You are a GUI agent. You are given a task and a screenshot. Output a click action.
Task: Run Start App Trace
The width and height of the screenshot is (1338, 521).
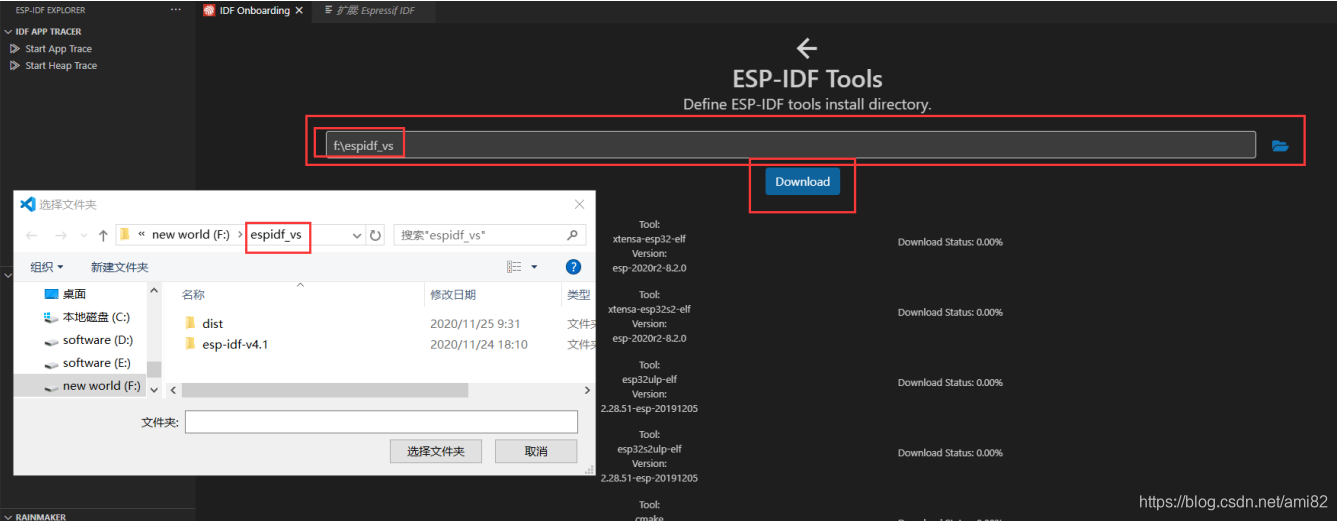click(x=58, y=48)
